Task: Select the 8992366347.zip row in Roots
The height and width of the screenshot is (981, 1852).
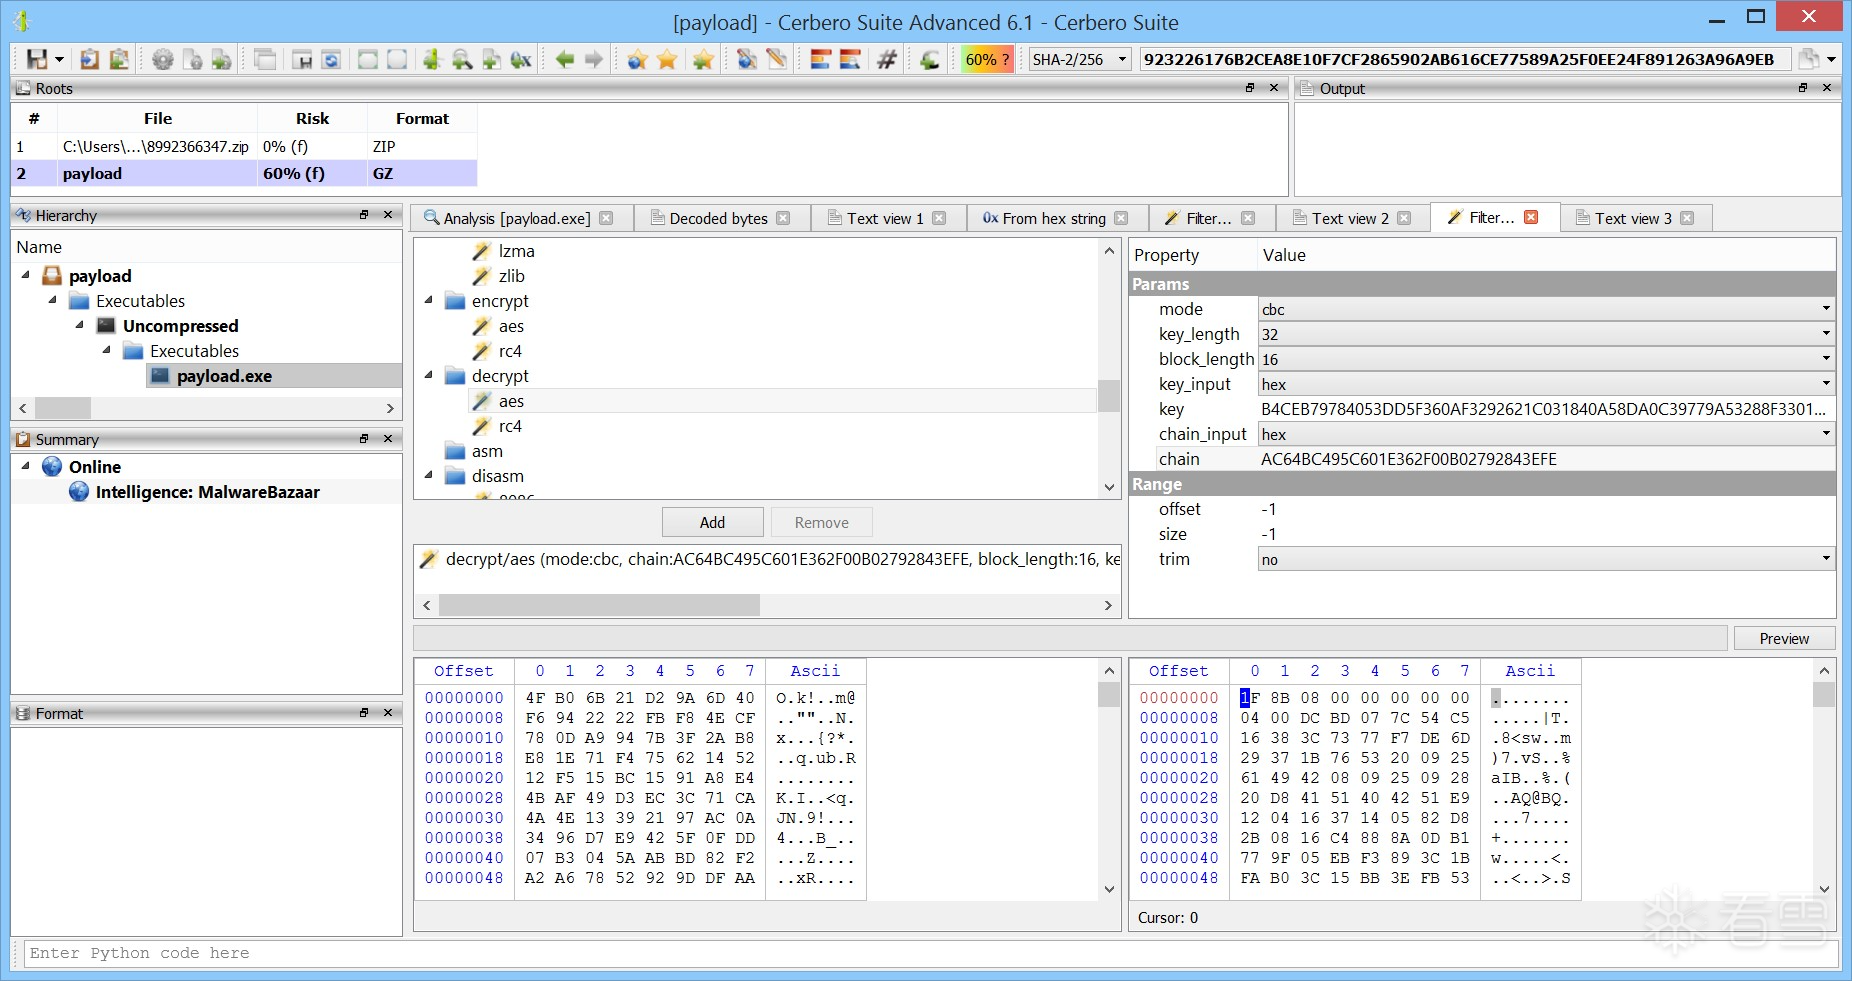Action: pos(244,146)
